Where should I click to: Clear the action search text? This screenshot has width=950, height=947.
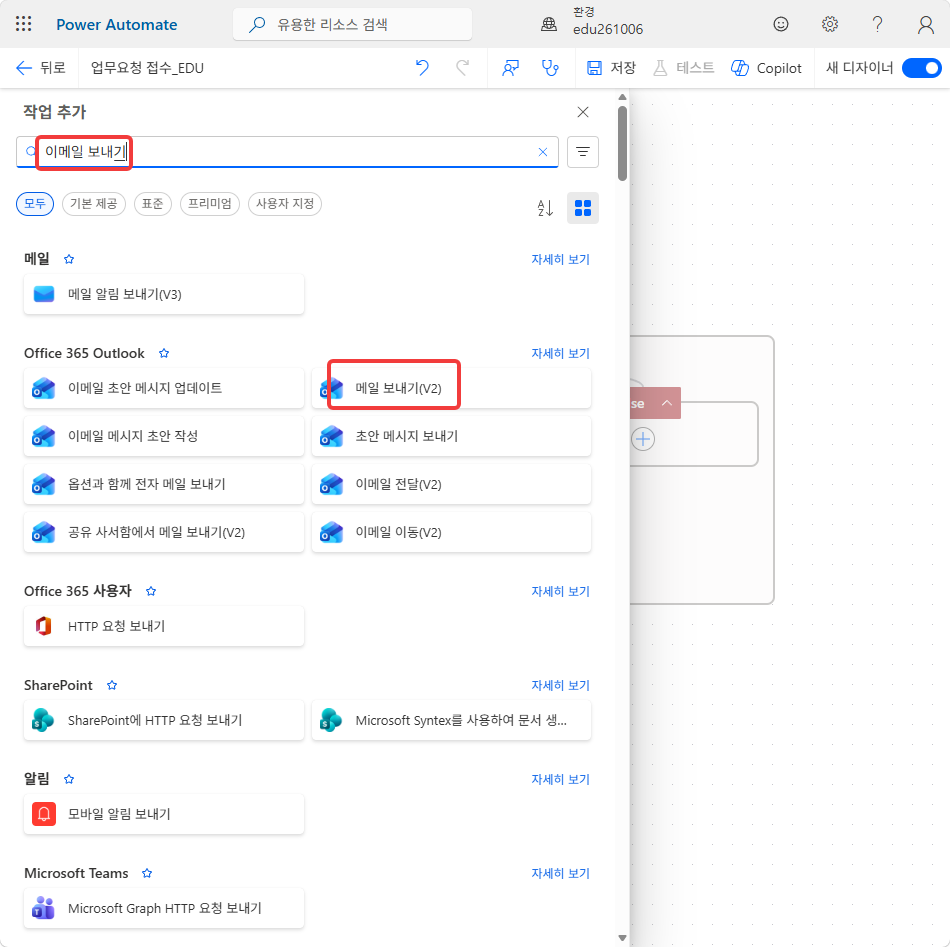[x=543, y=152]
